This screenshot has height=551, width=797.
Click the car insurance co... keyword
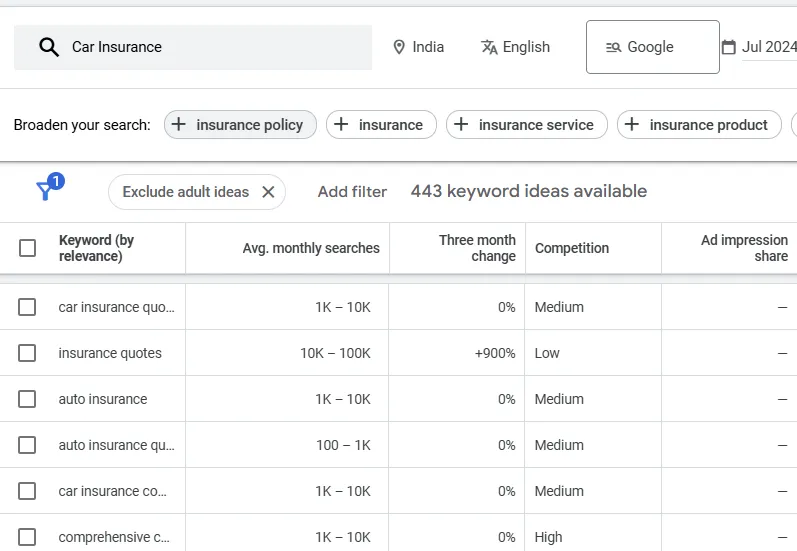pyautogui.click(x=112, y=491)
